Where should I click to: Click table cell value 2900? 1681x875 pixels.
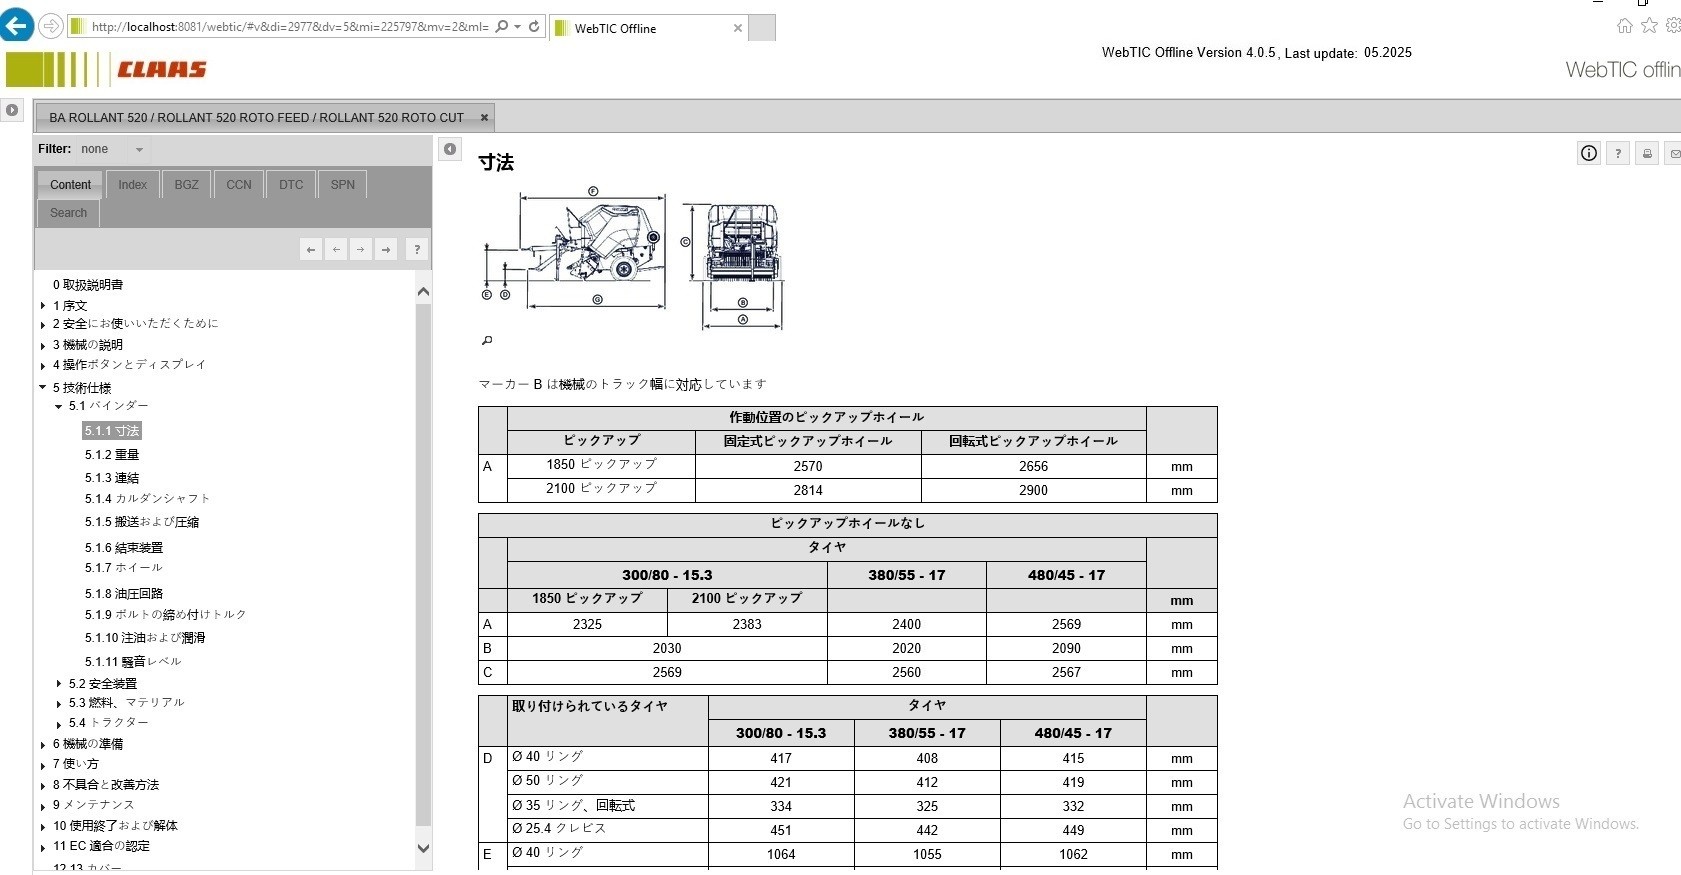(1033, 490)
